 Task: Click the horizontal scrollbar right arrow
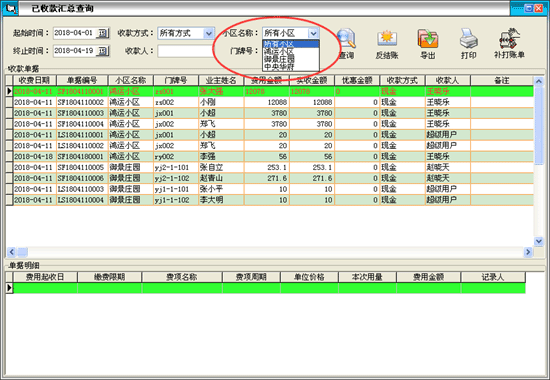coord(528,252)
